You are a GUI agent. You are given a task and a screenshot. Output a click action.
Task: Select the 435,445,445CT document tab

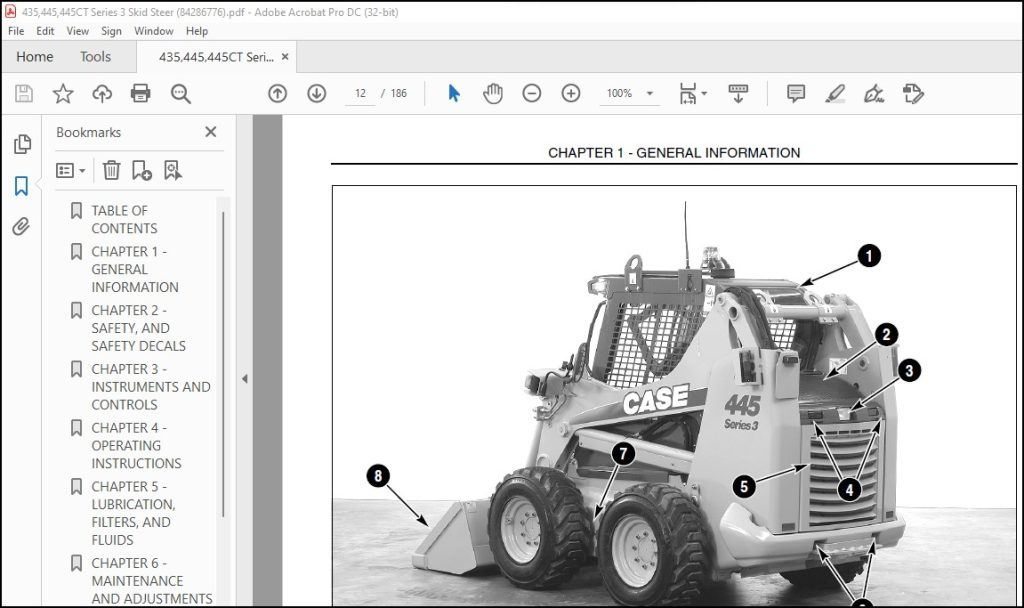point(216,57)
